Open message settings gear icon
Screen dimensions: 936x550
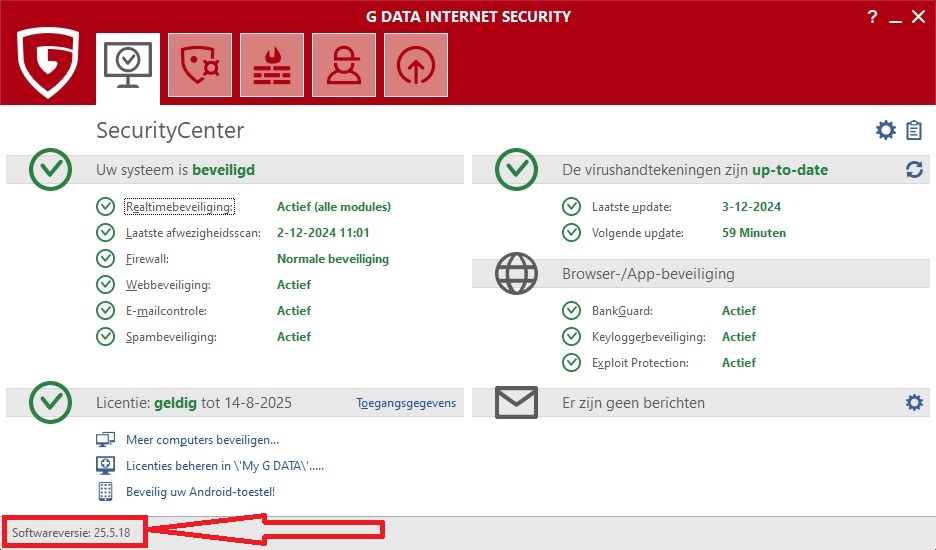914,402
